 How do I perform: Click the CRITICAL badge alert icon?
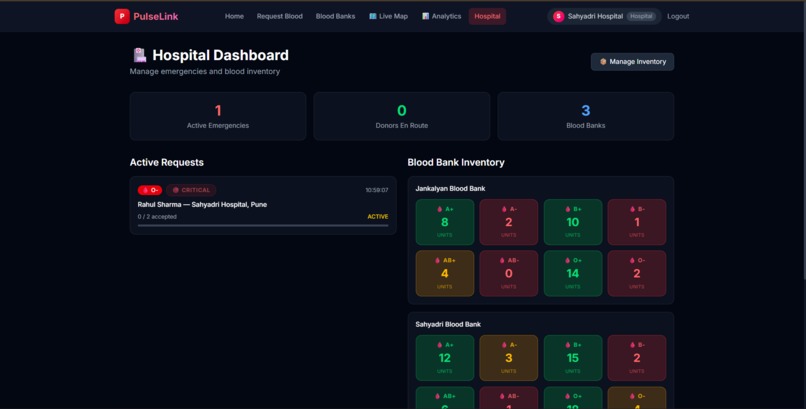tap(176, 190)
